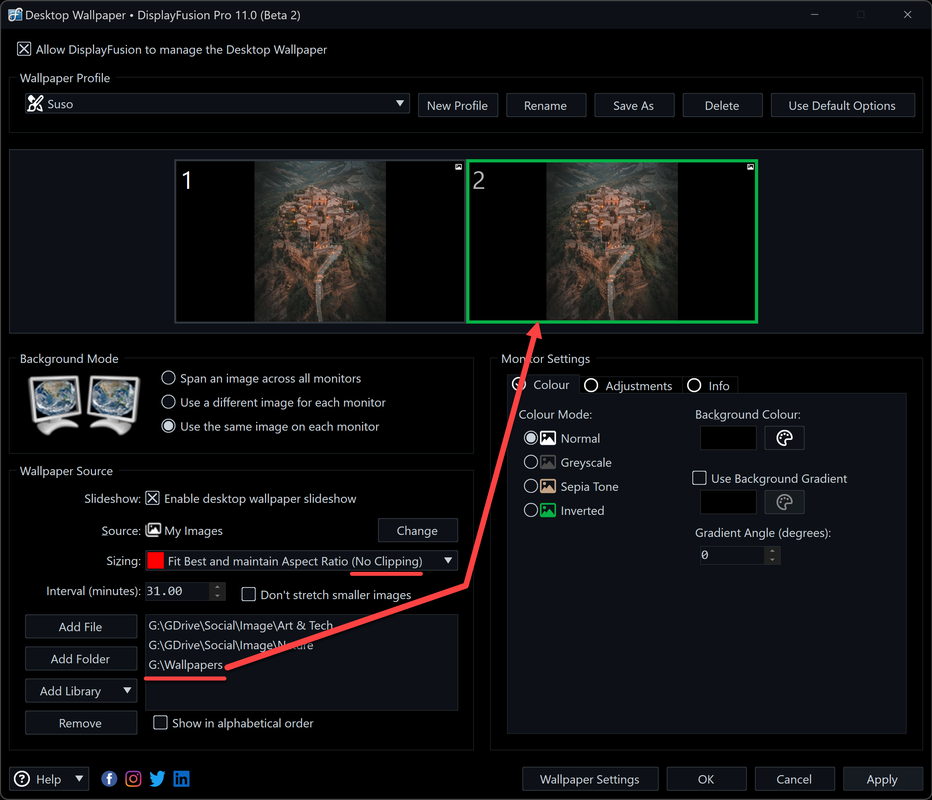Click the Change source button
The height and width of the screenshot is (800, 932).
tap(417, 530)
